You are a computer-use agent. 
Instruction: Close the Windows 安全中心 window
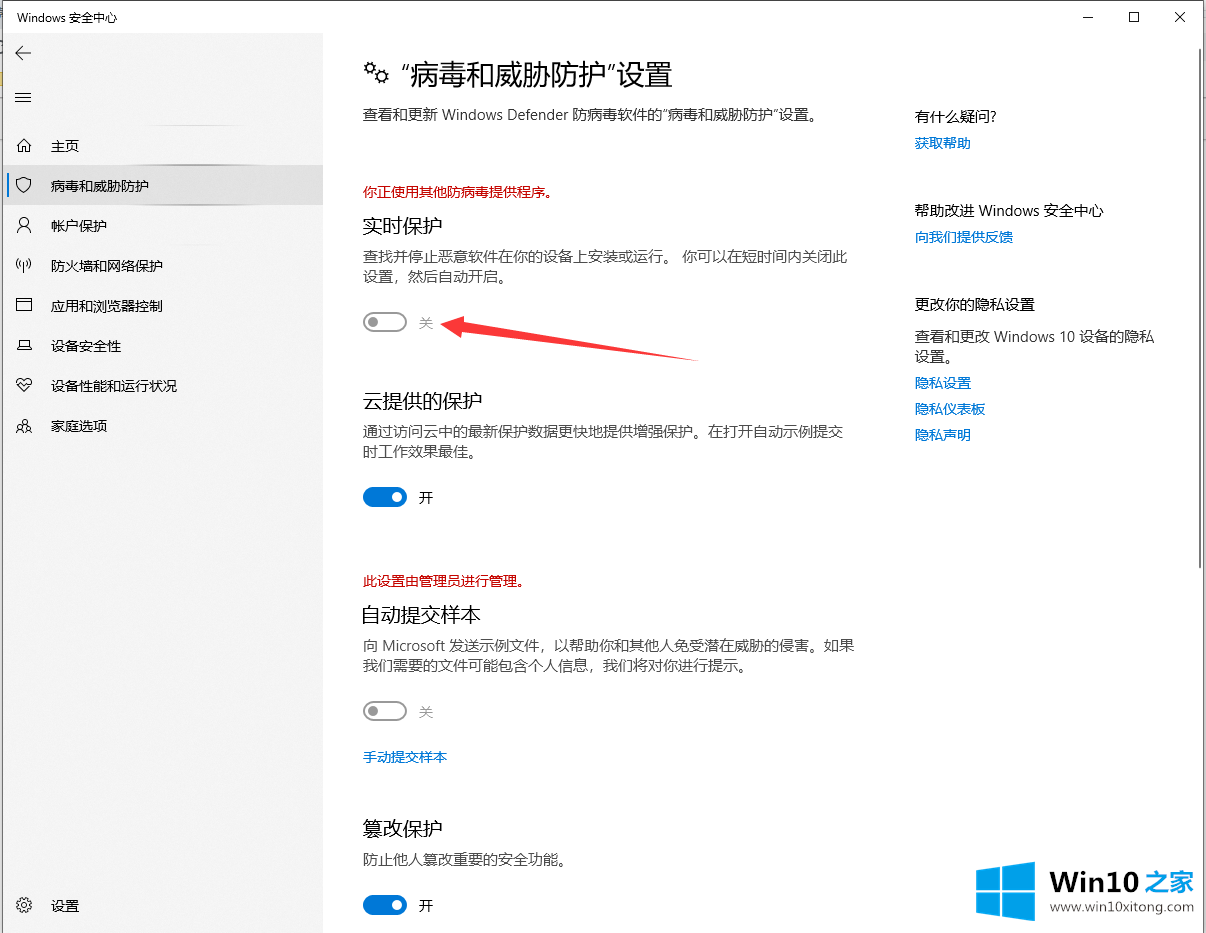pyautogui.click(x=1181, y=17)
